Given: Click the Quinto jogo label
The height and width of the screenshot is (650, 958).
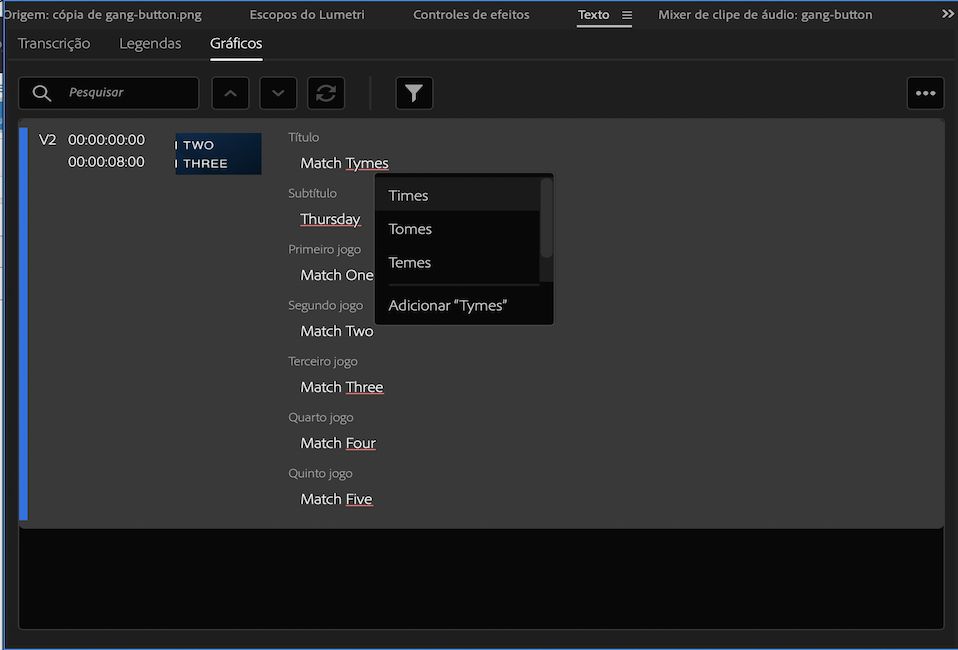Looking at the screenshot, I should click(320, 473).
